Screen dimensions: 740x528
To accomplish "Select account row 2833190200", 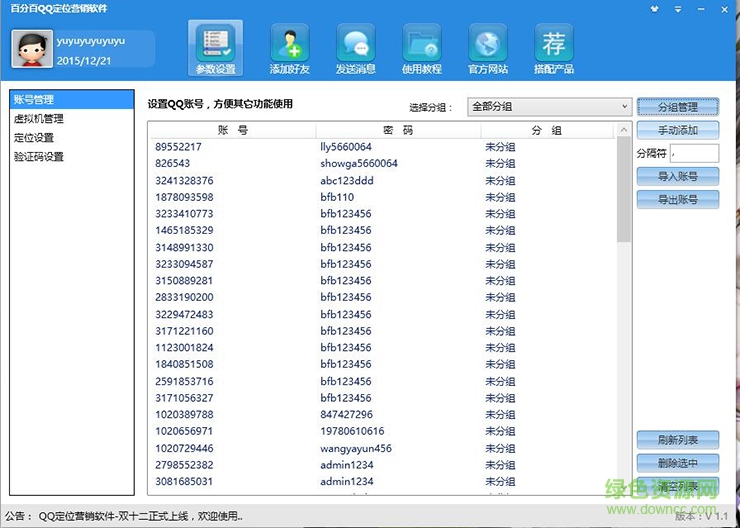I will click(x=383, y=297).
